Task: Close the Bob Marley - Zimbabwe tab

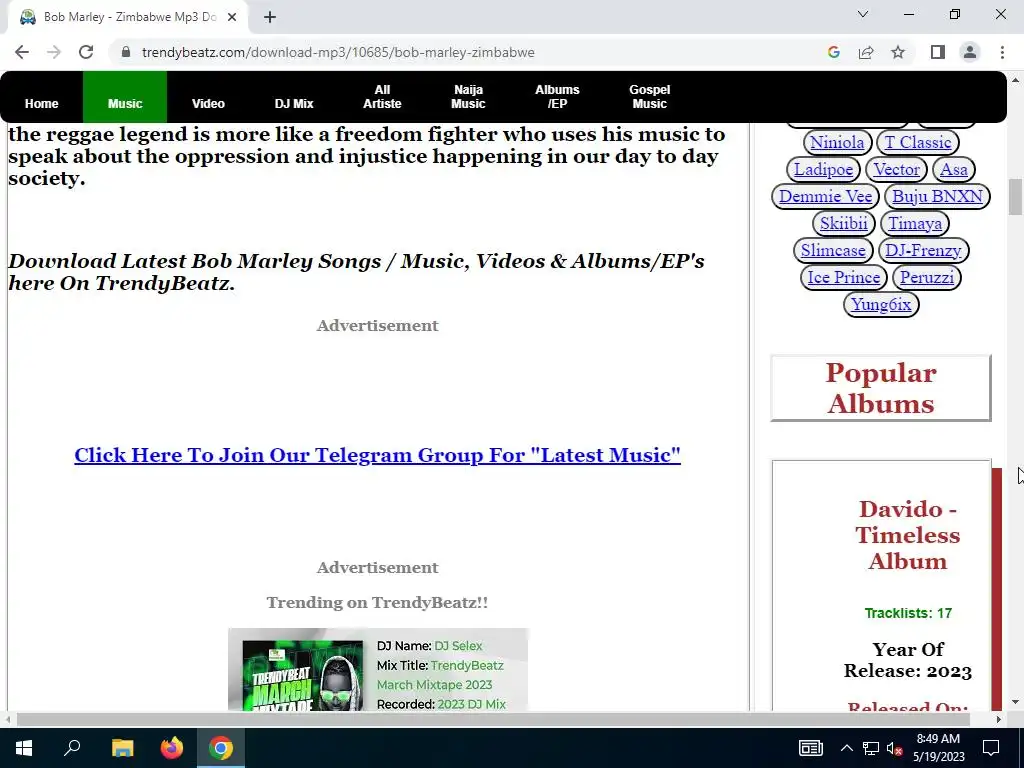Action: pos(232,17)
